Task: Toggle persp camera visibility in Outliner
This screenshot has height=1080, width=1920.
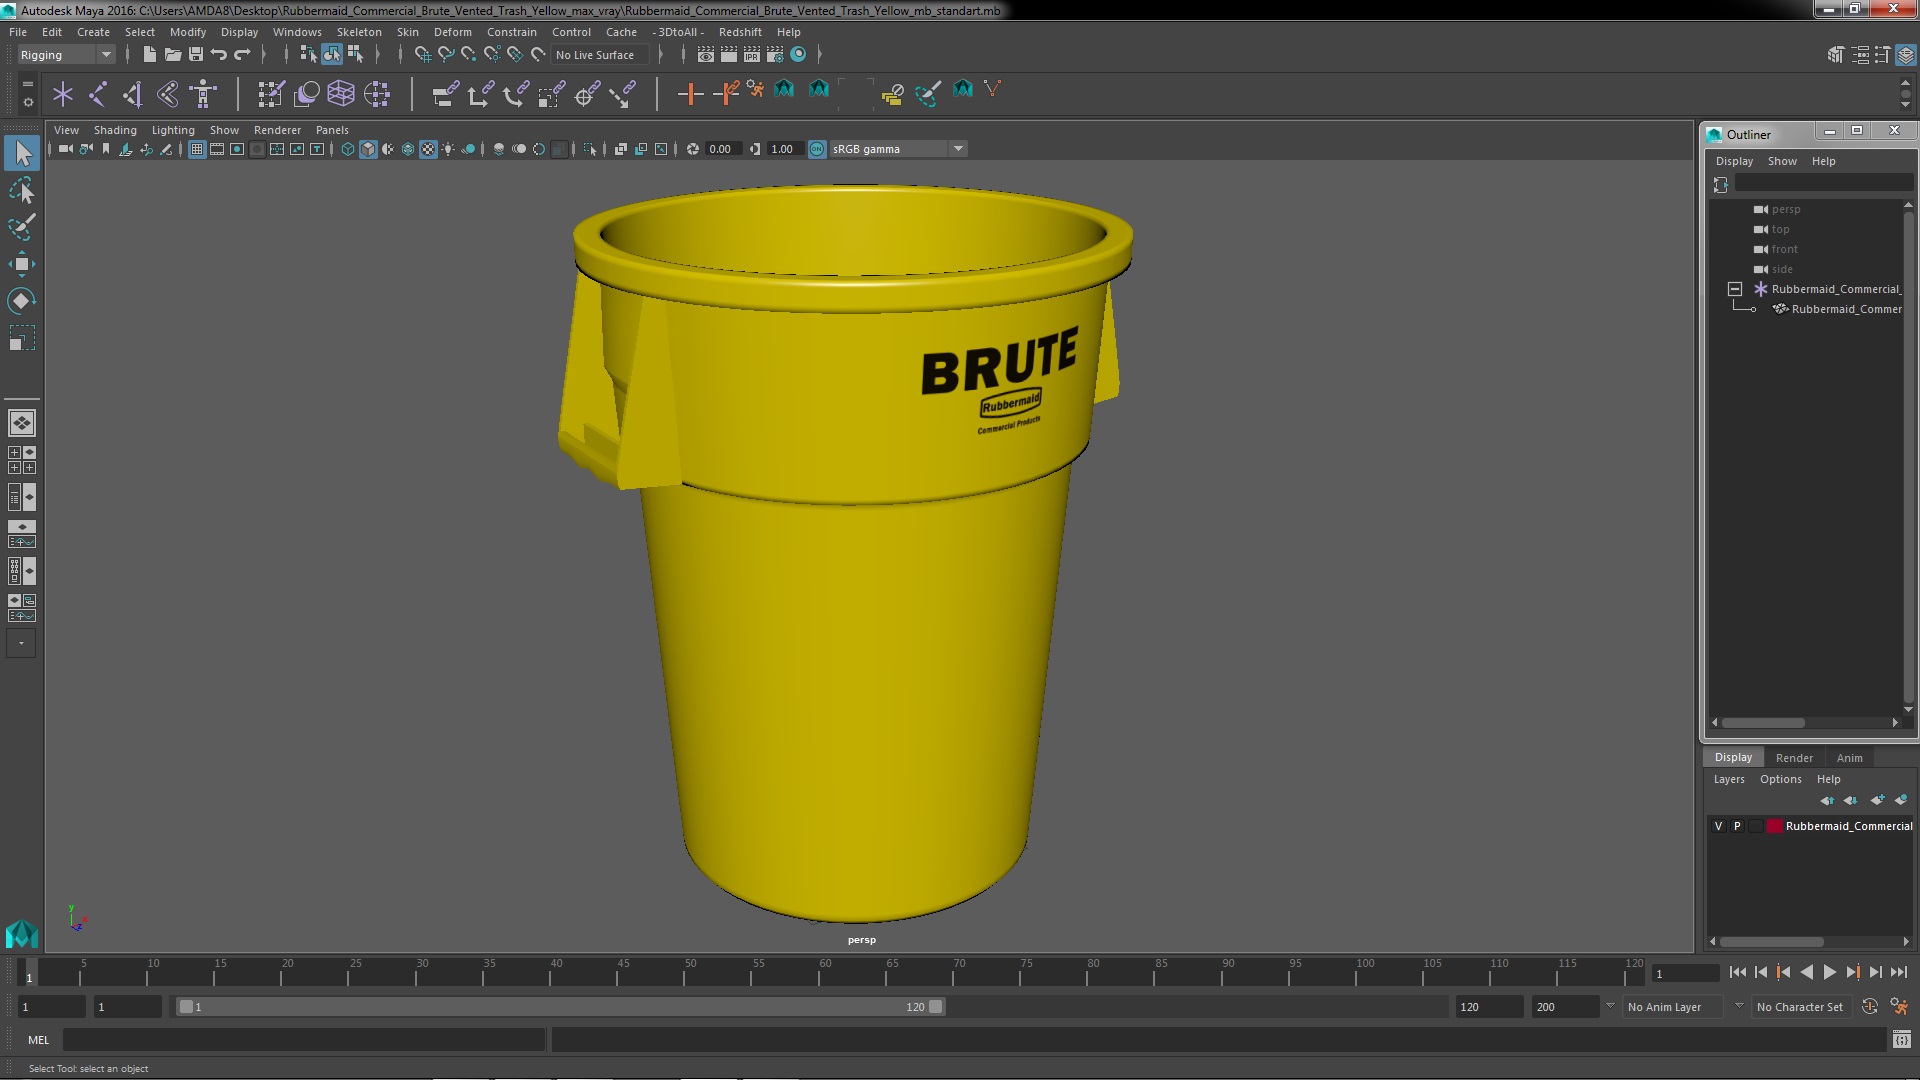Action: pyautogui.click(x=1762, y=208)
